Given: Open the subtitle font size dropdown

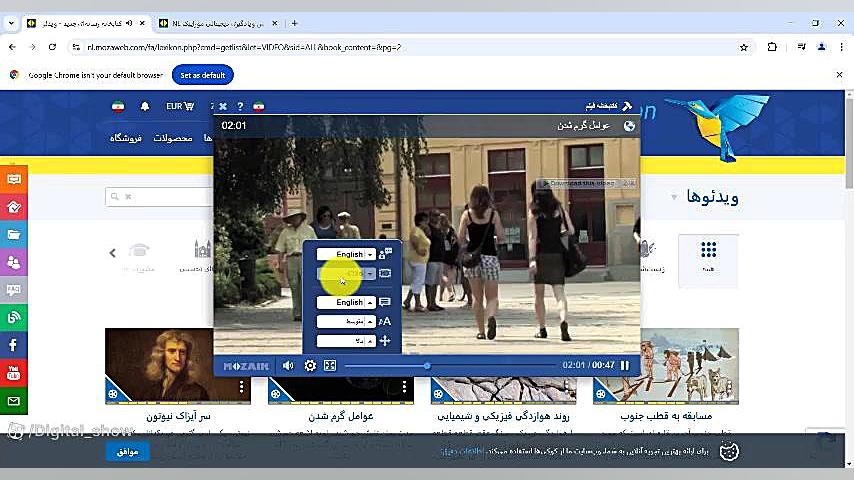Looking at the screenshot, I should pos(346,321).
